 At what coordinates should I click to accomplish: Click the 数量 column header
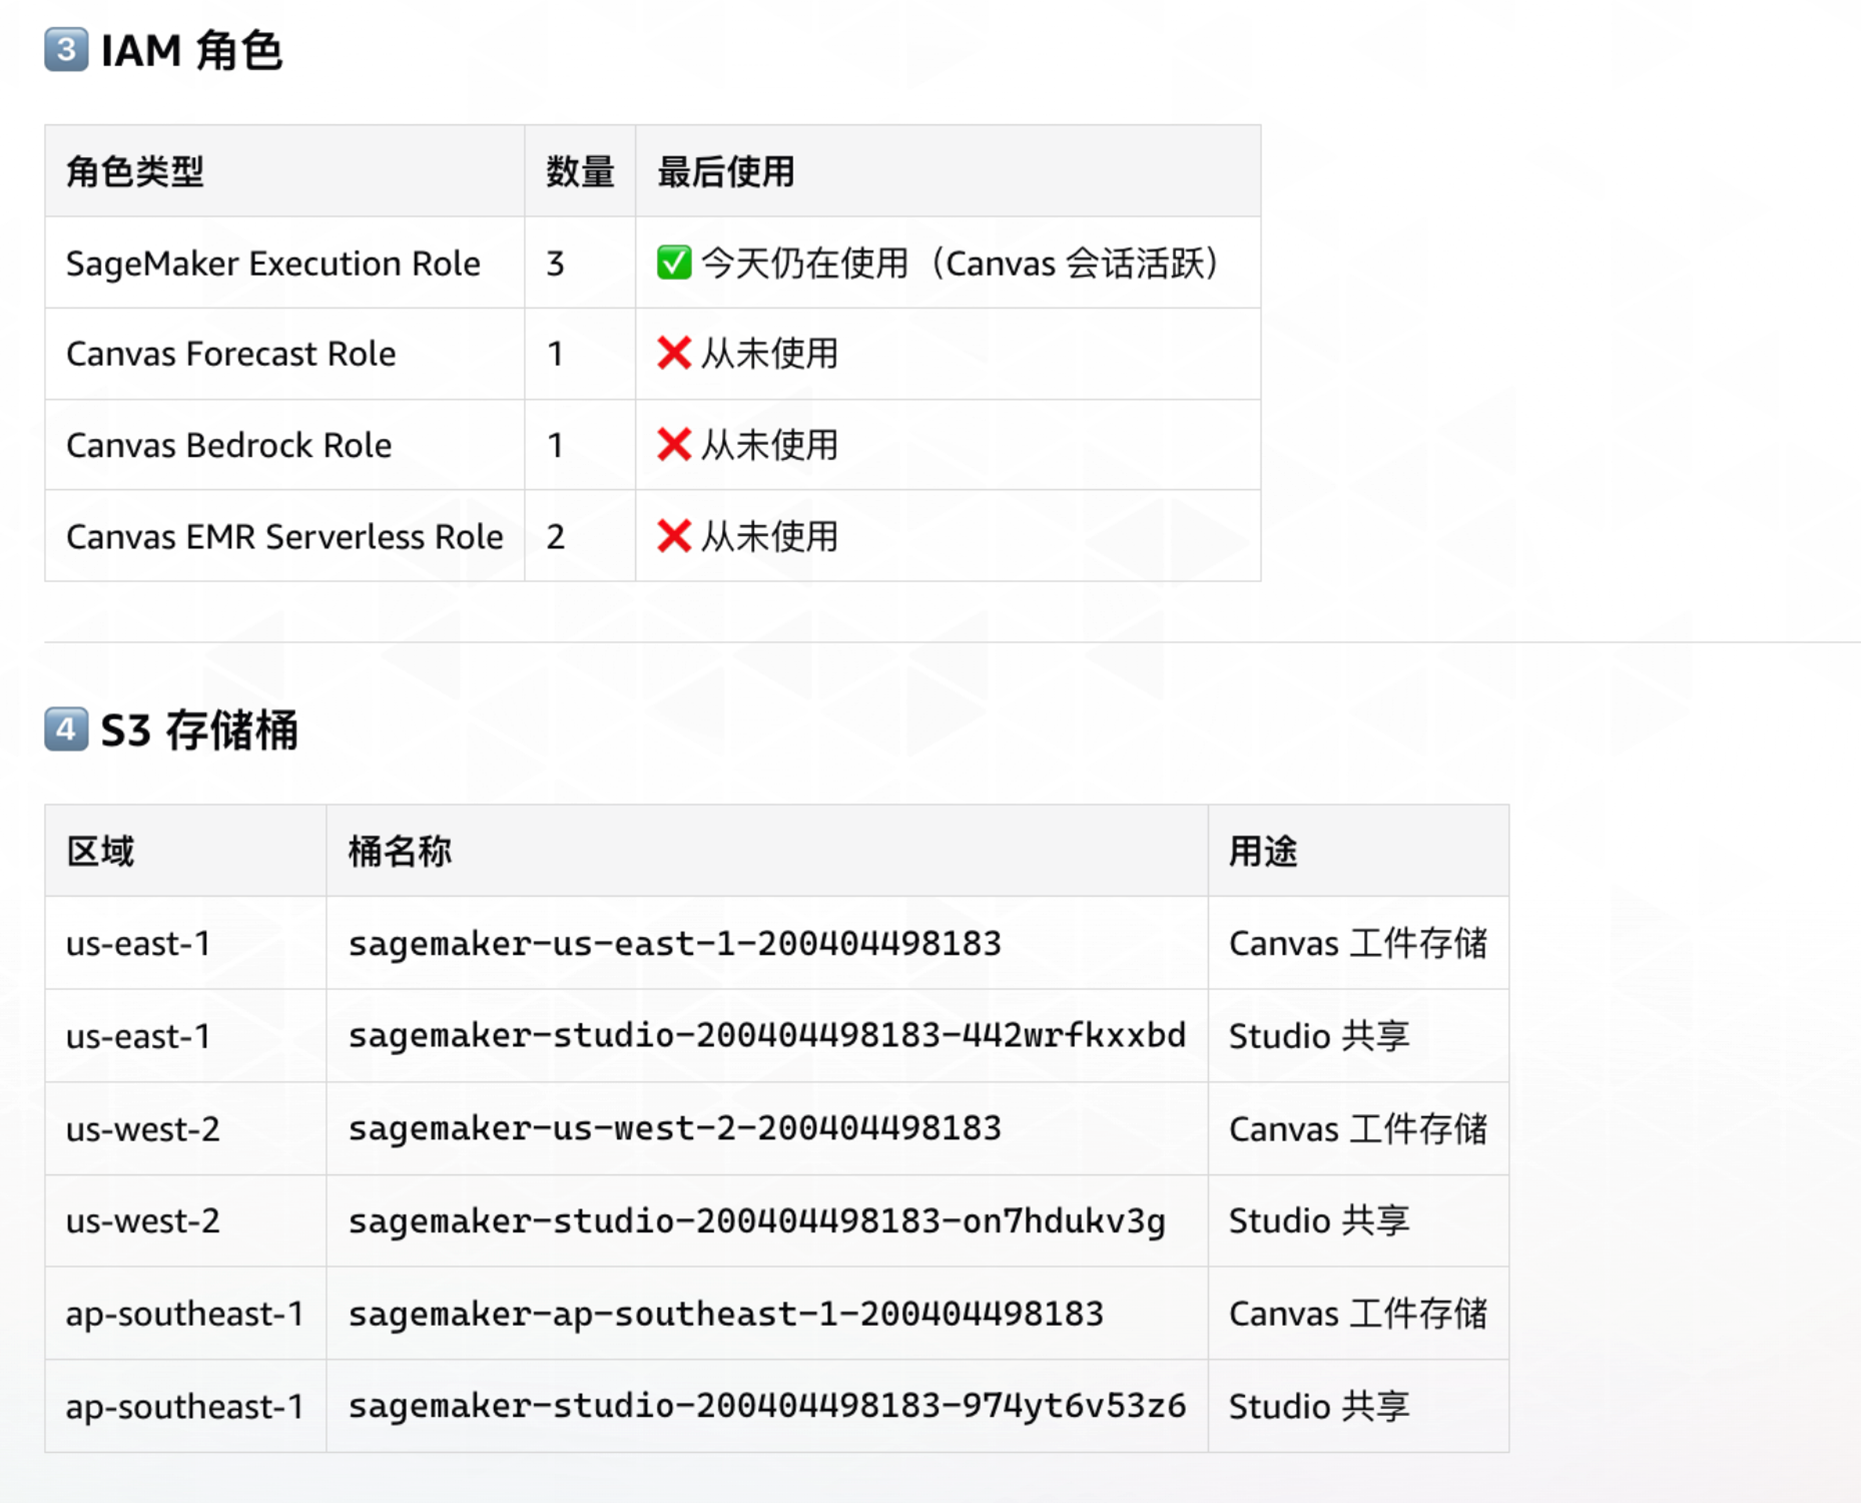[580, 171]
